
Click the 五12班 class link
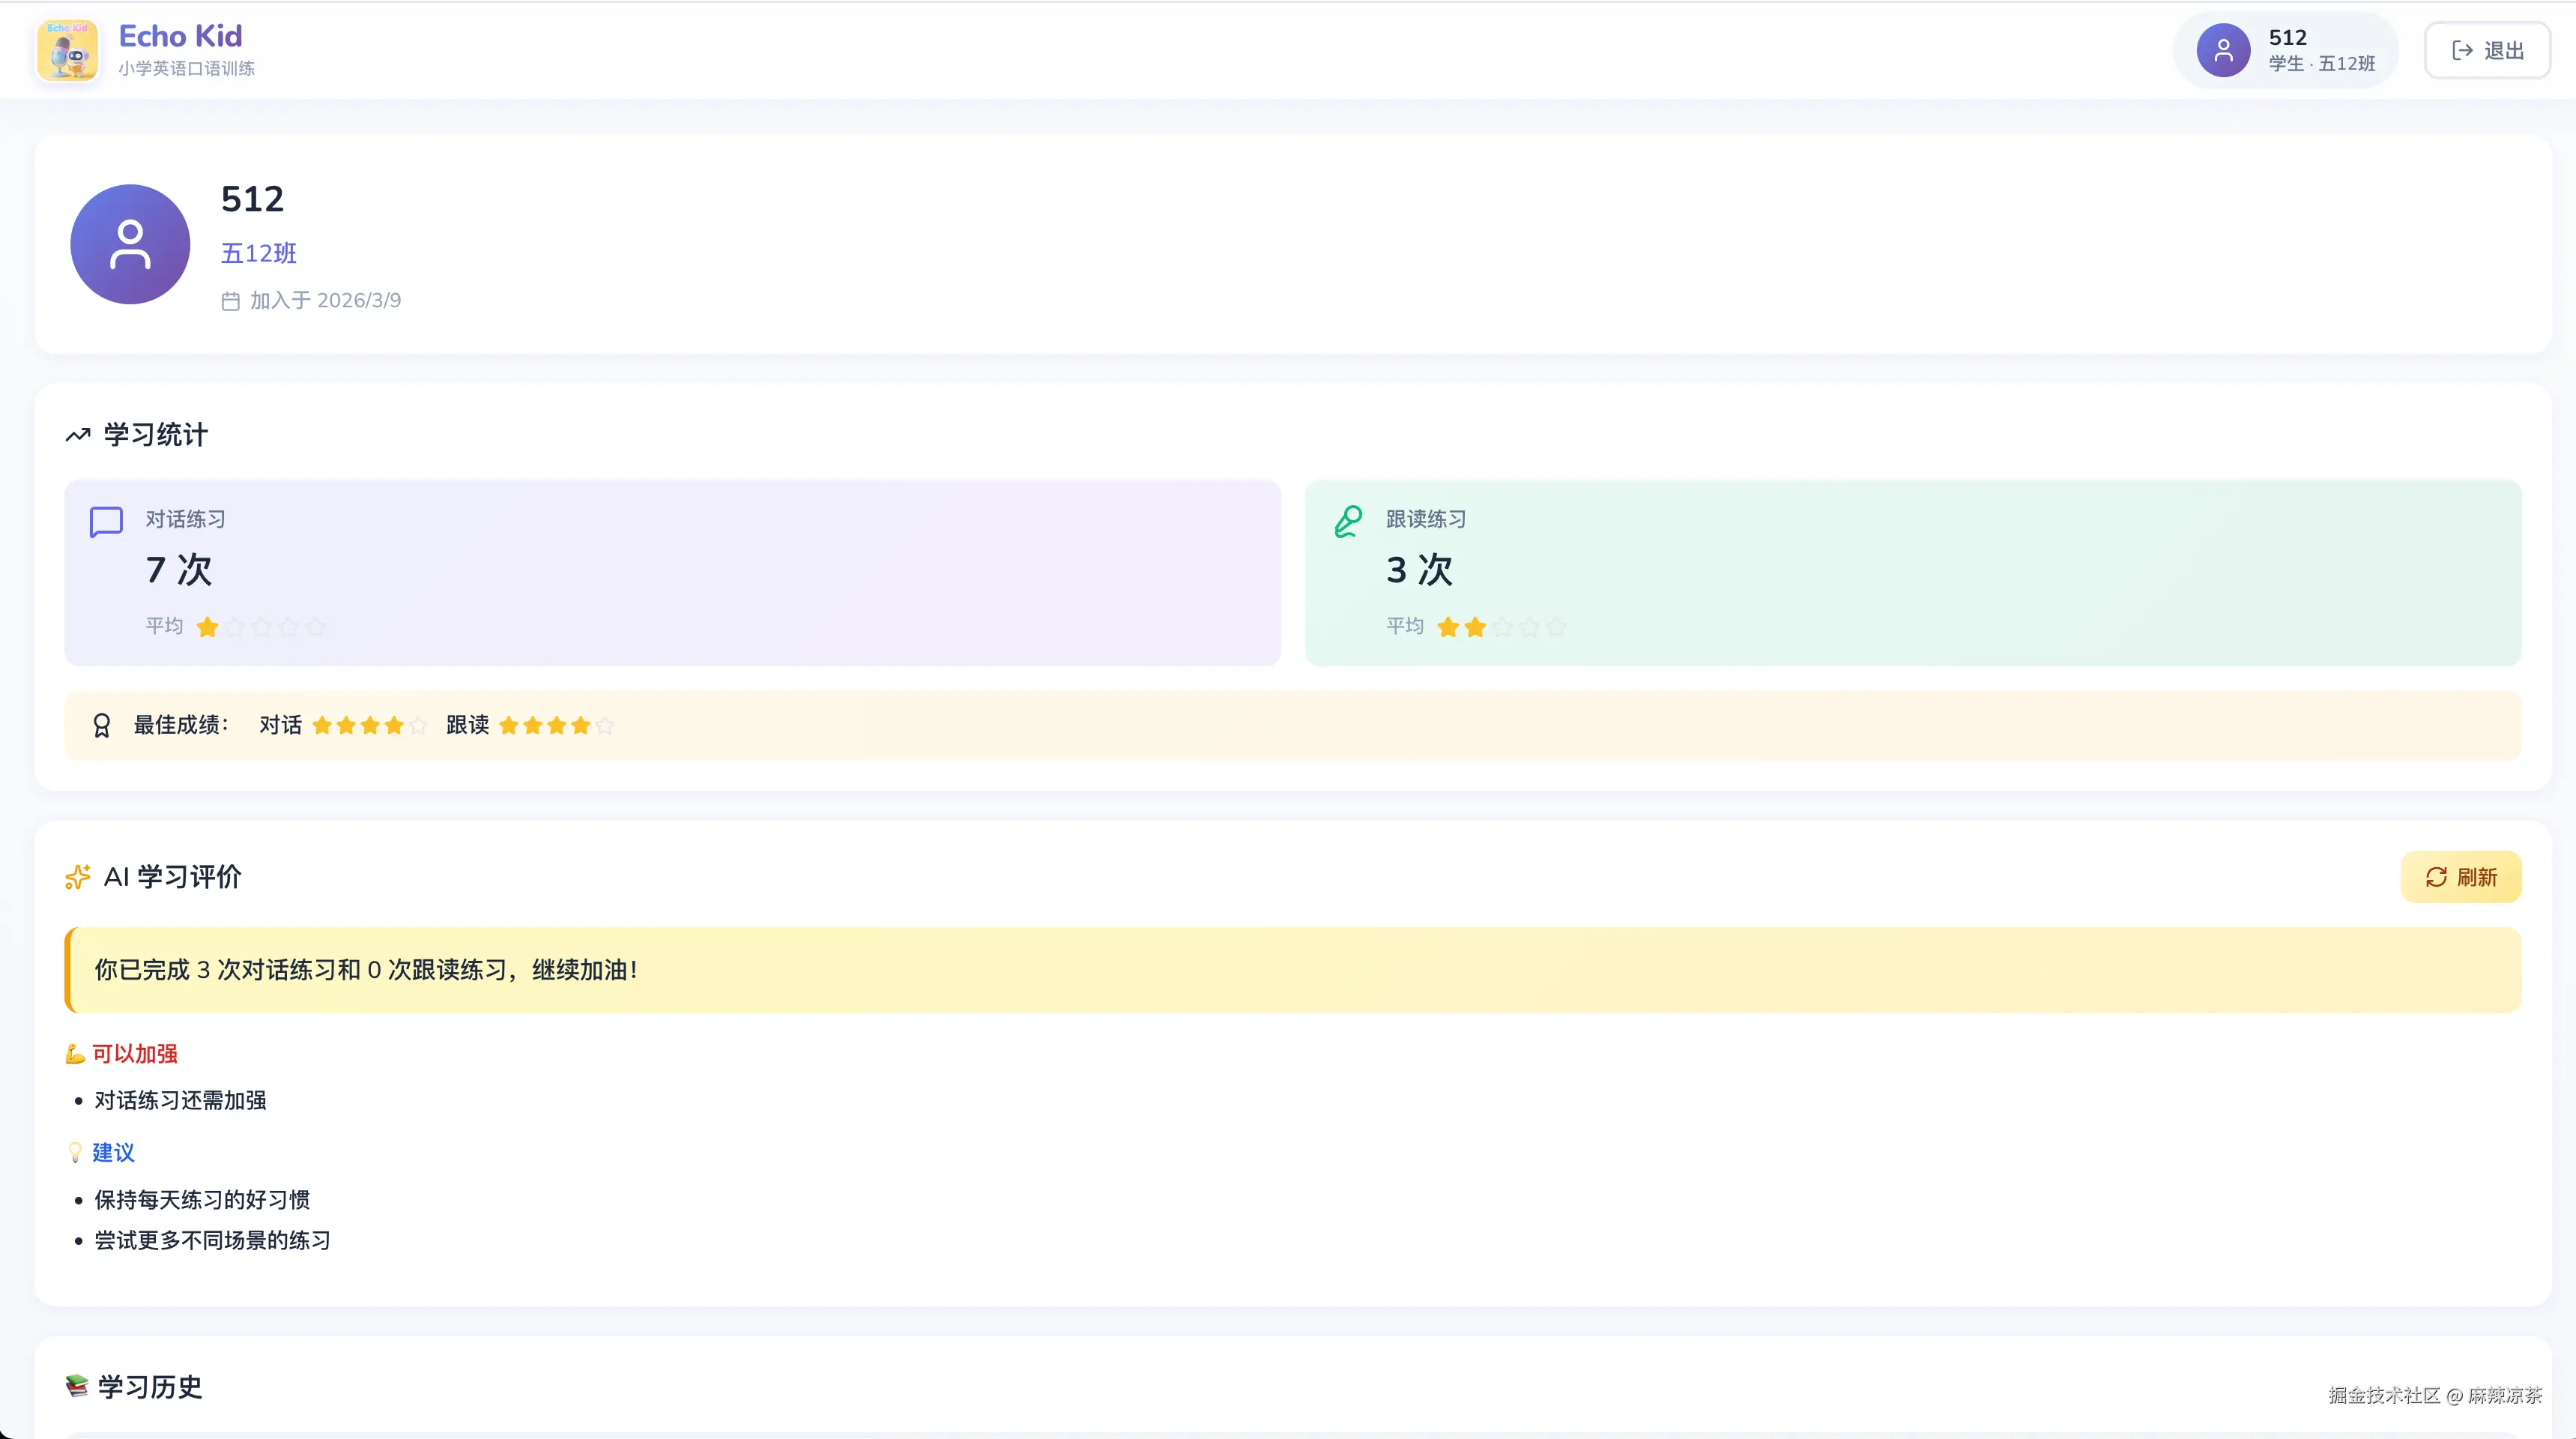point(258,253)
